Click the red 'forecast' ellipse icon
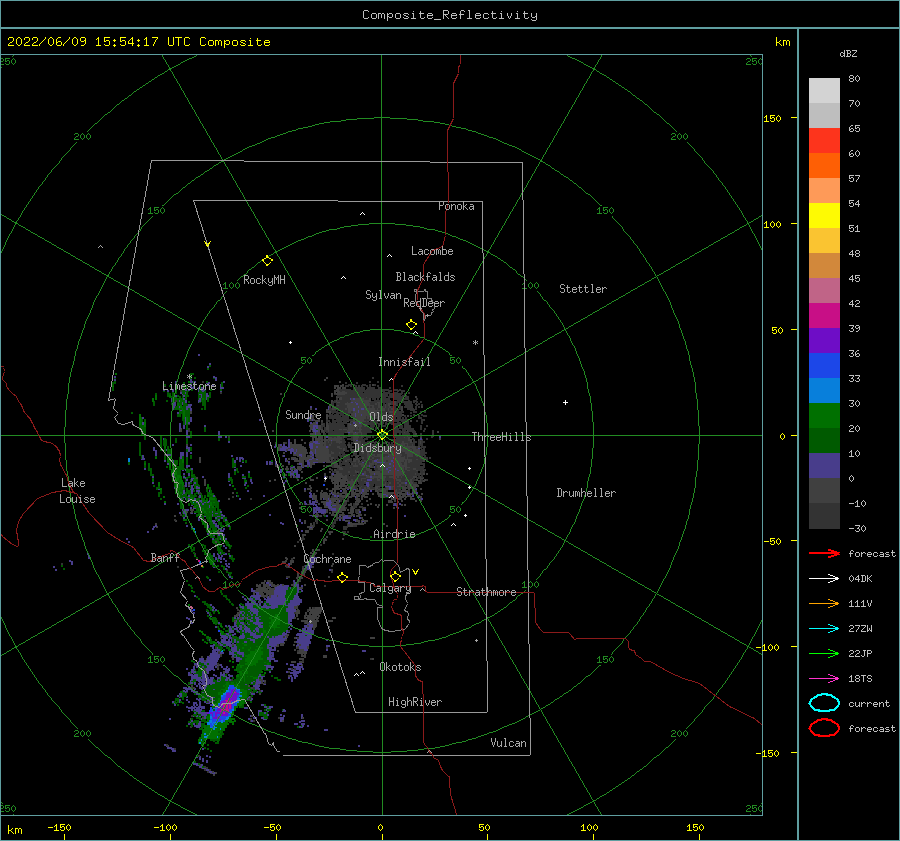 pyautogui.click(x=824, y=728)
